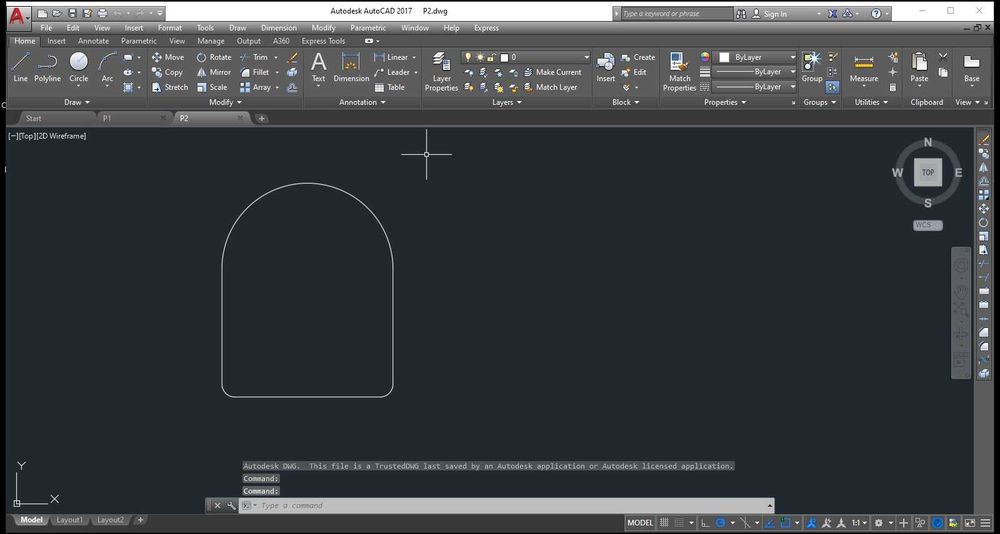Select the Arc tool
This screenshot has height=534, width=1000.
point(107,68)
